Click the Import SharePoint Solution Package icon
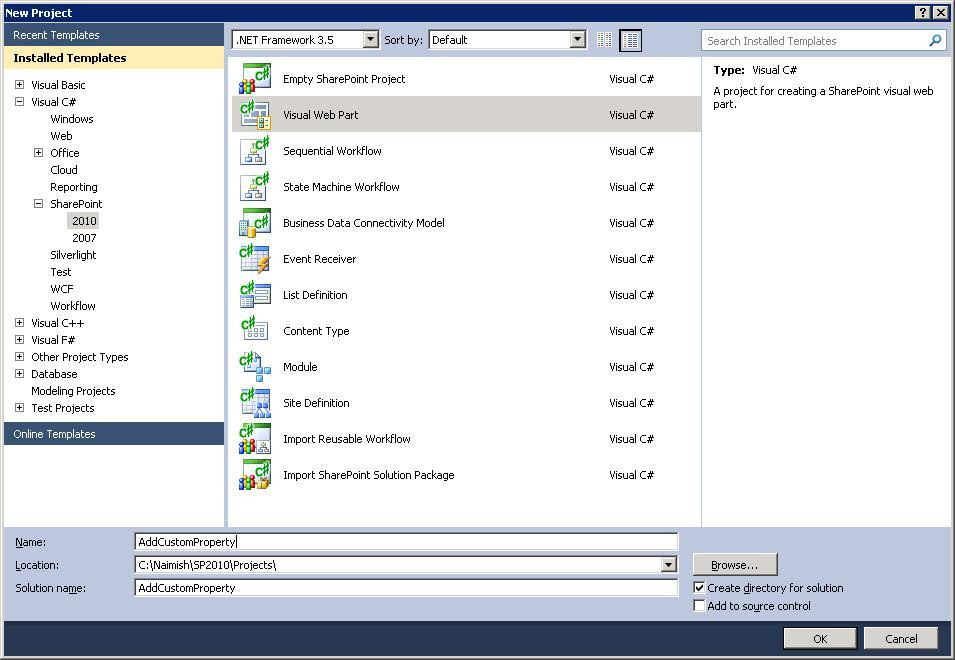 coord(255,474)
